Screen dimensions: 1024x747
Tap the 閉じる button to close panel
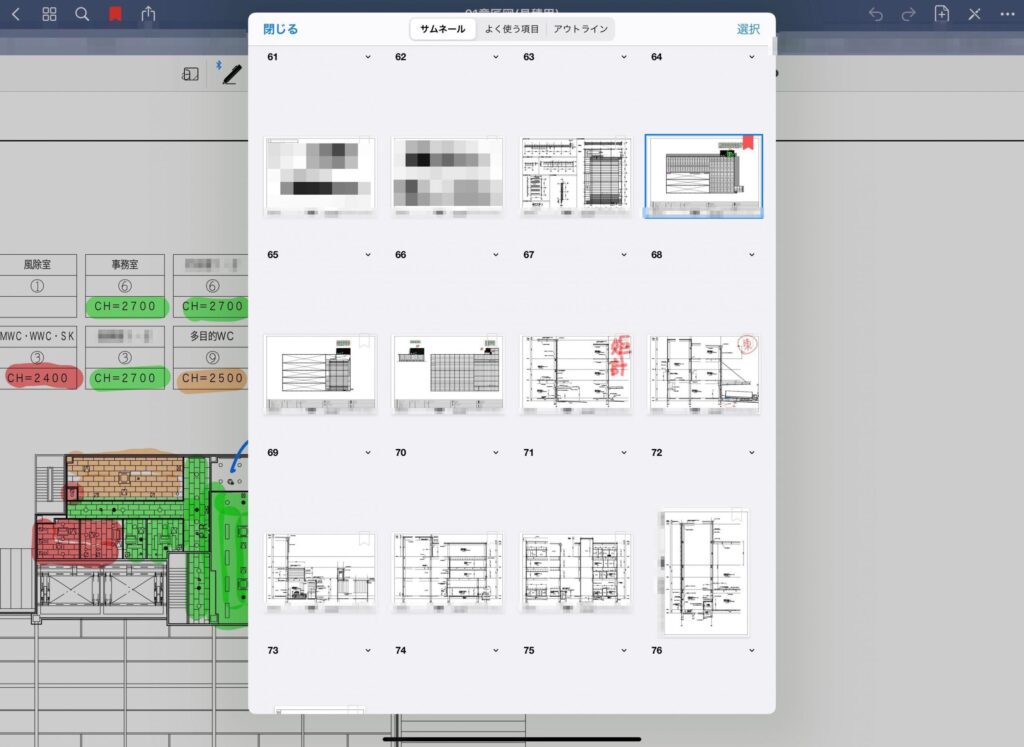(x=280, y=29)
